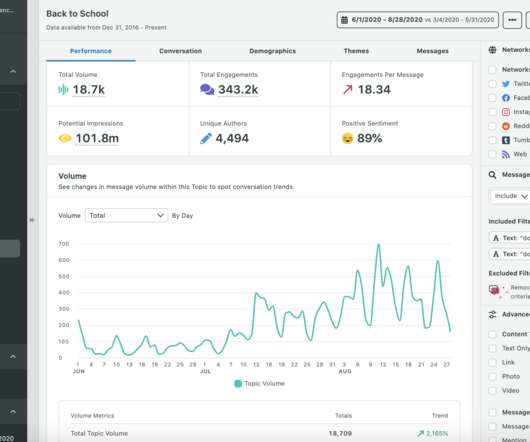The image size is (530, 442).
Task: Click the Total Engagements chat bubbles icon
Action: point(207,90)
